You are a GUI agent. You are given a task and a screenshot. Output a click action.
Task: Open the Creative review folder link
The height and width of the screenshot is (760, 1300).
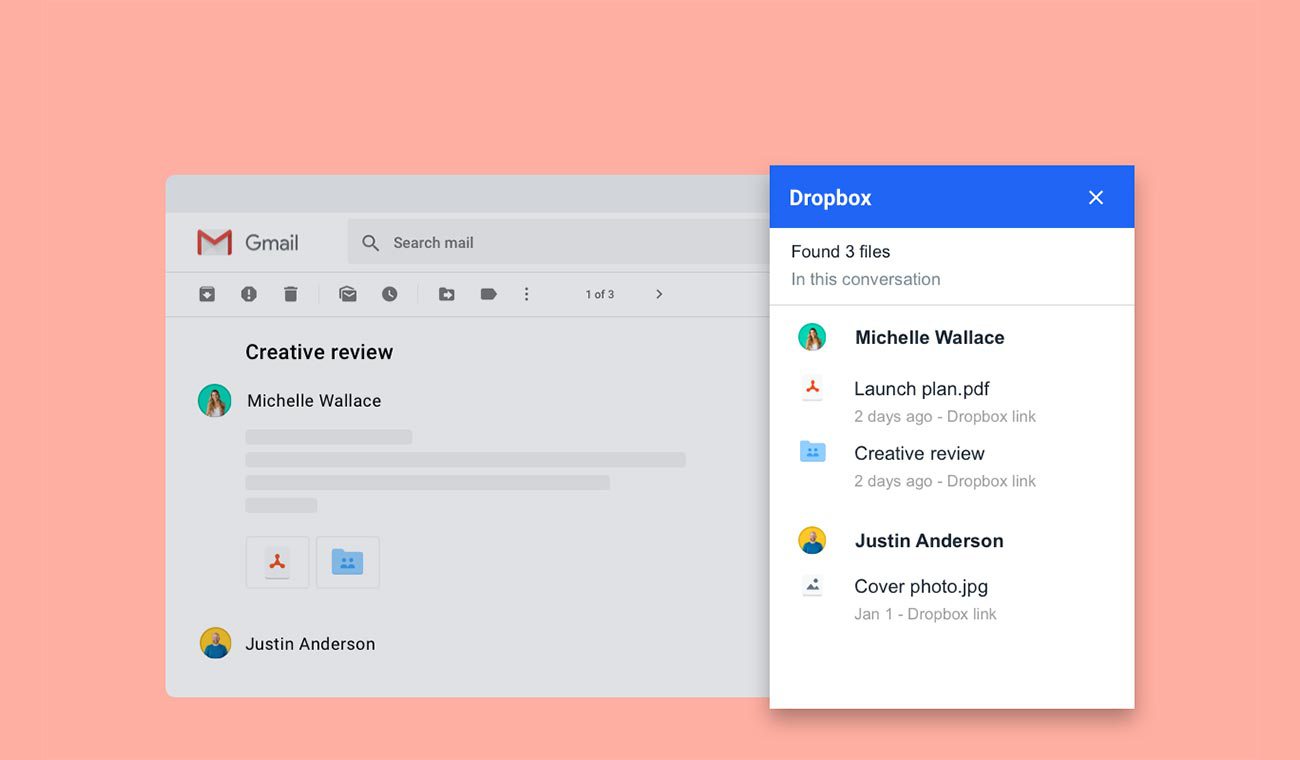click(x=919, y=454)
